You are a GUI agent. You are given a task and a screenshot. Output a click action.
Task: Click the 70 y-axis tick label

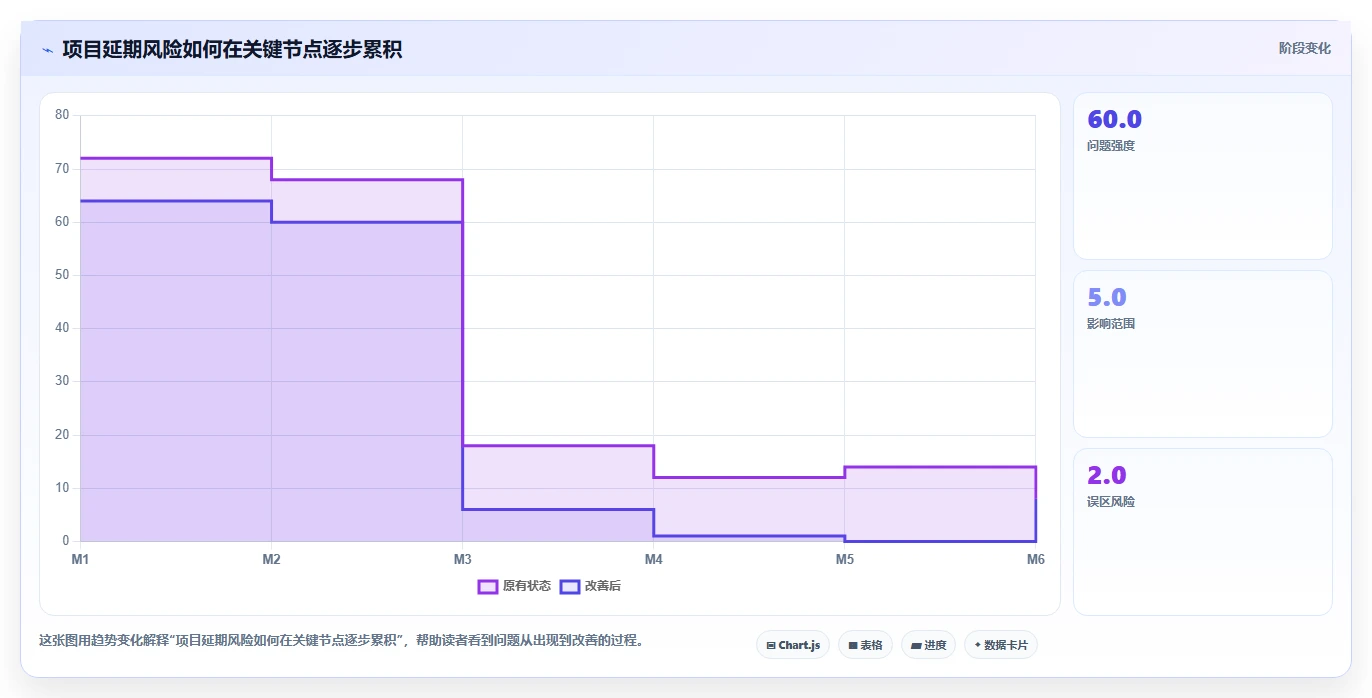(62, 168)
